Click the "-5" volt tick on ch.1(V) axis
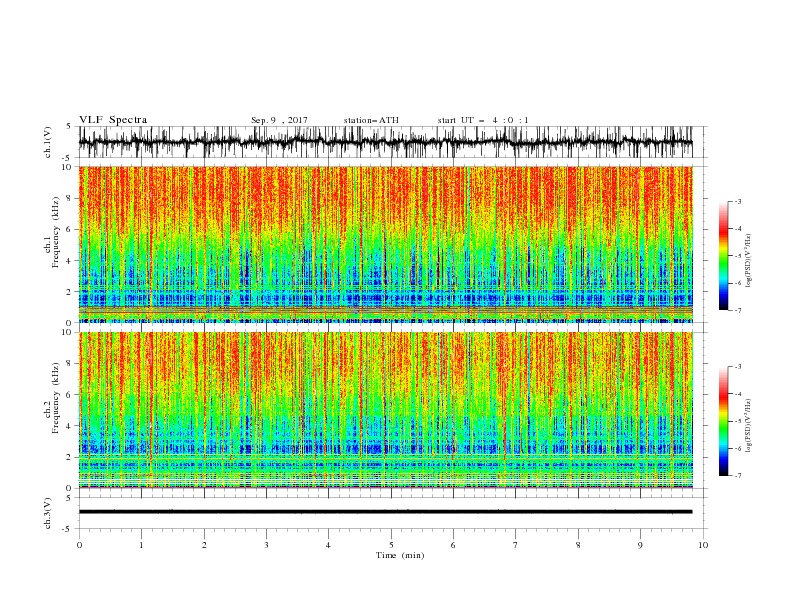This screenshot has height=612, width=792. tap(67, 158)
